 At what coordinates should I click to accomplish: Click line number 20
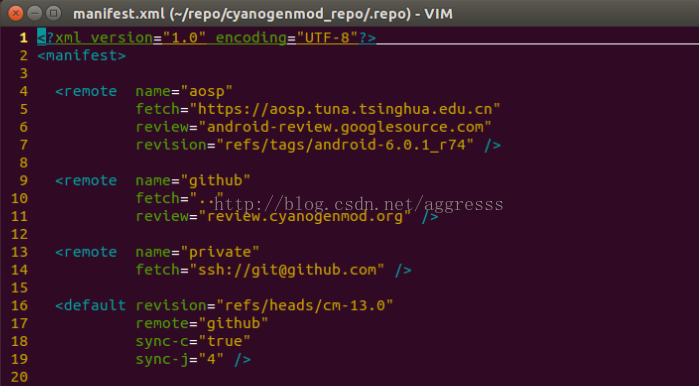click(19, 377)
